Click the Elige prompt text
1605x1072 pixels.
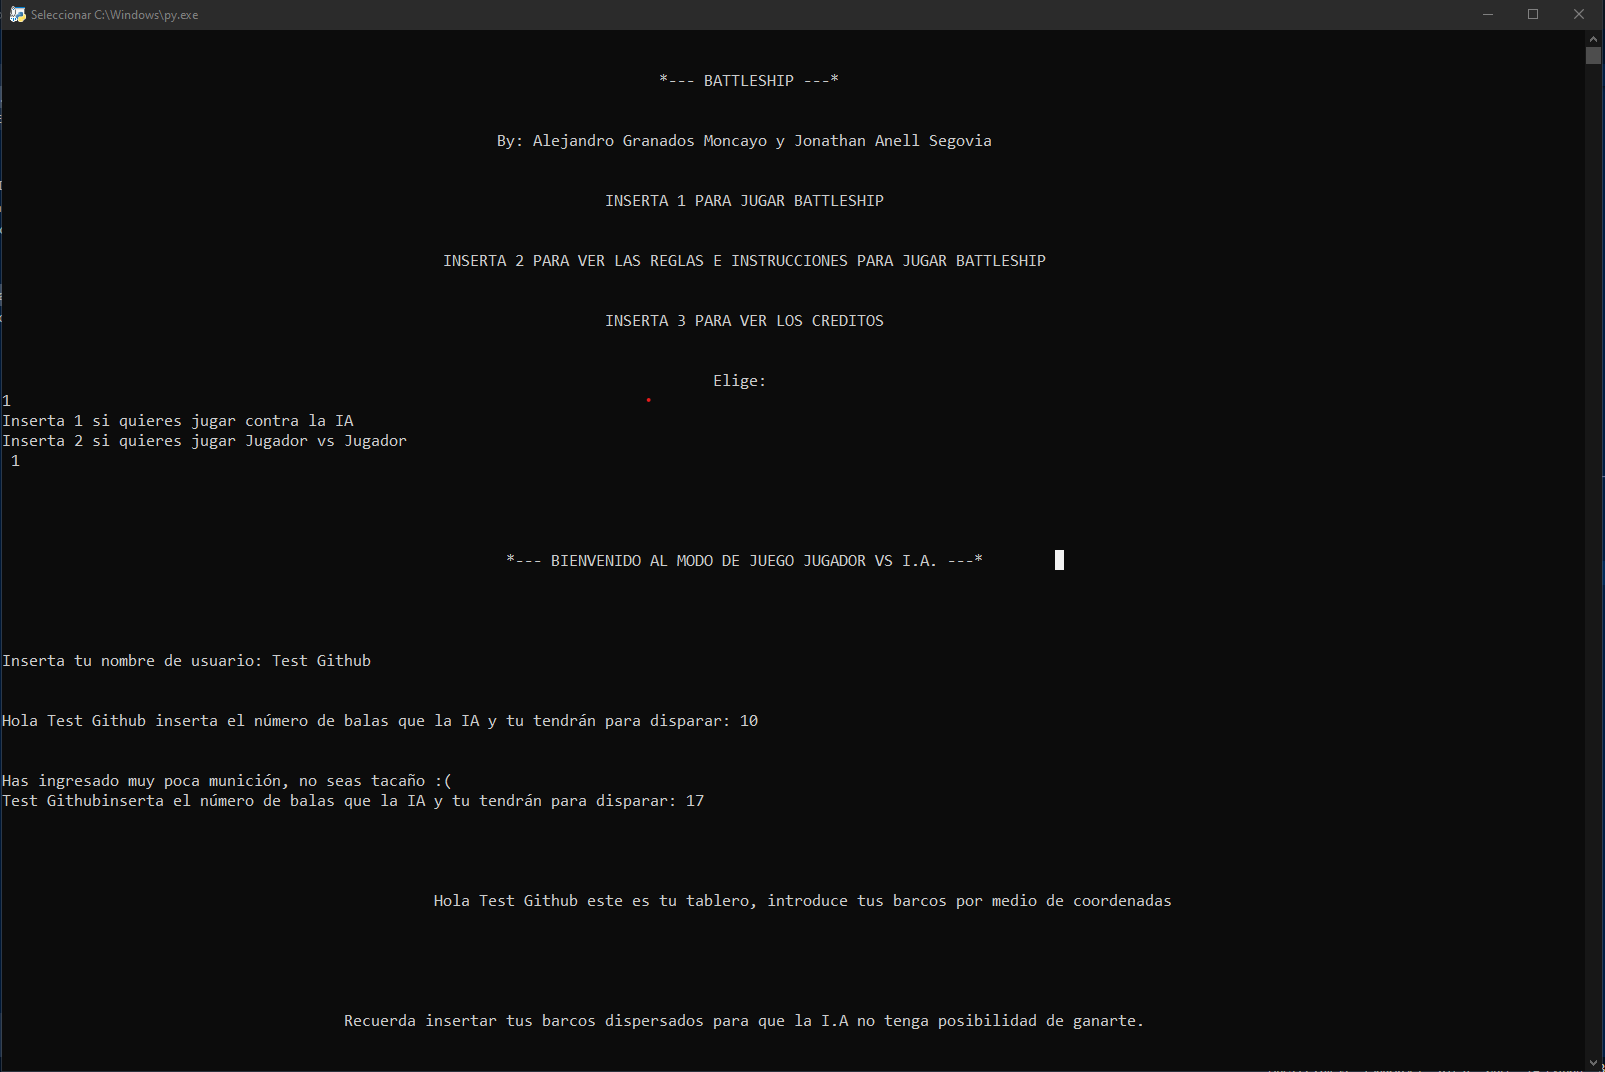pos(739,380)
